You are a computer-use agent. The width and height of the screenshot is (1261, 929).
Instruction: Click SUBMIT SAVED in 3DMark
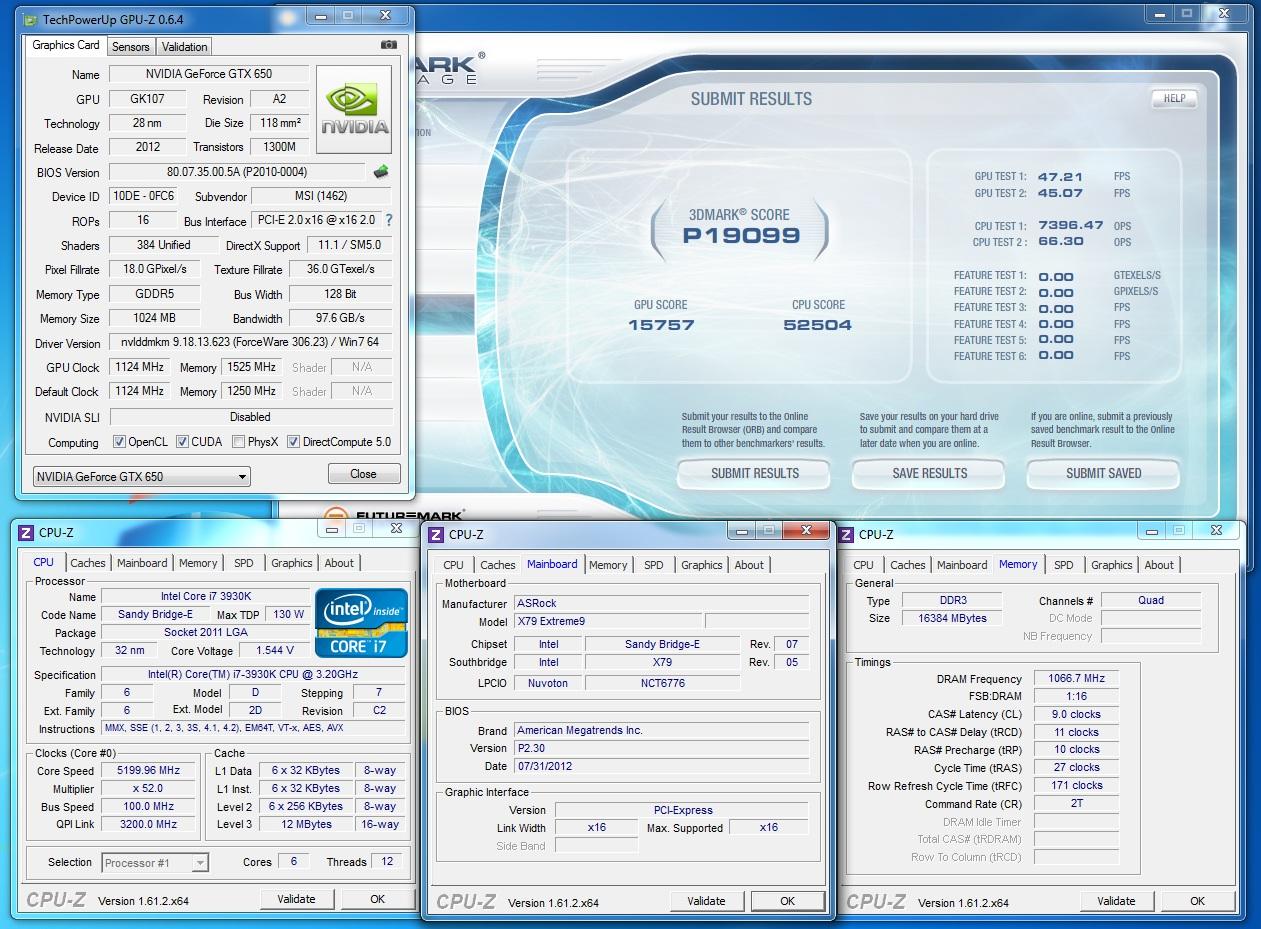click(1103, 474)
